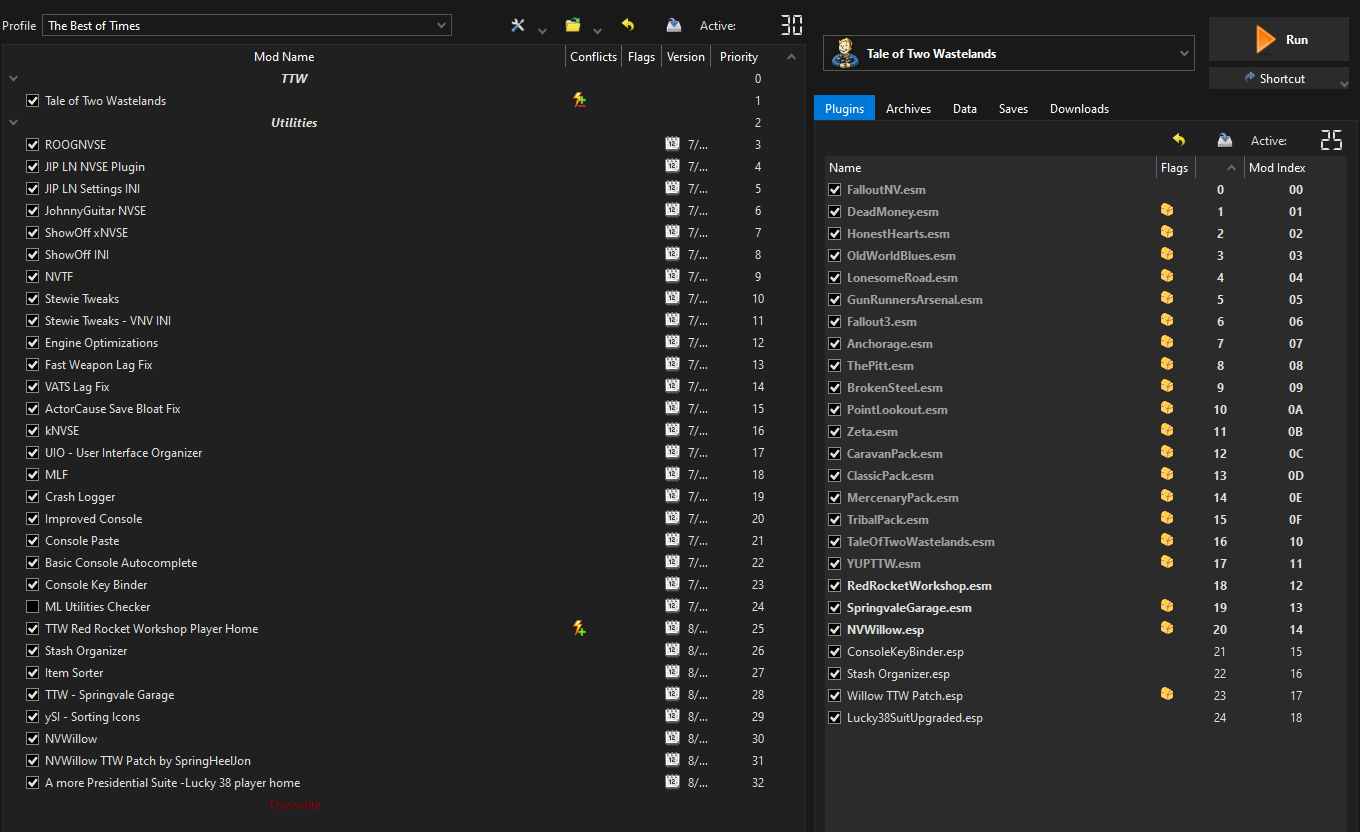1360x832 pixels.
Task: Select the GunRunnersArsenal.esm plugin name
Action: tap(915, 300)
